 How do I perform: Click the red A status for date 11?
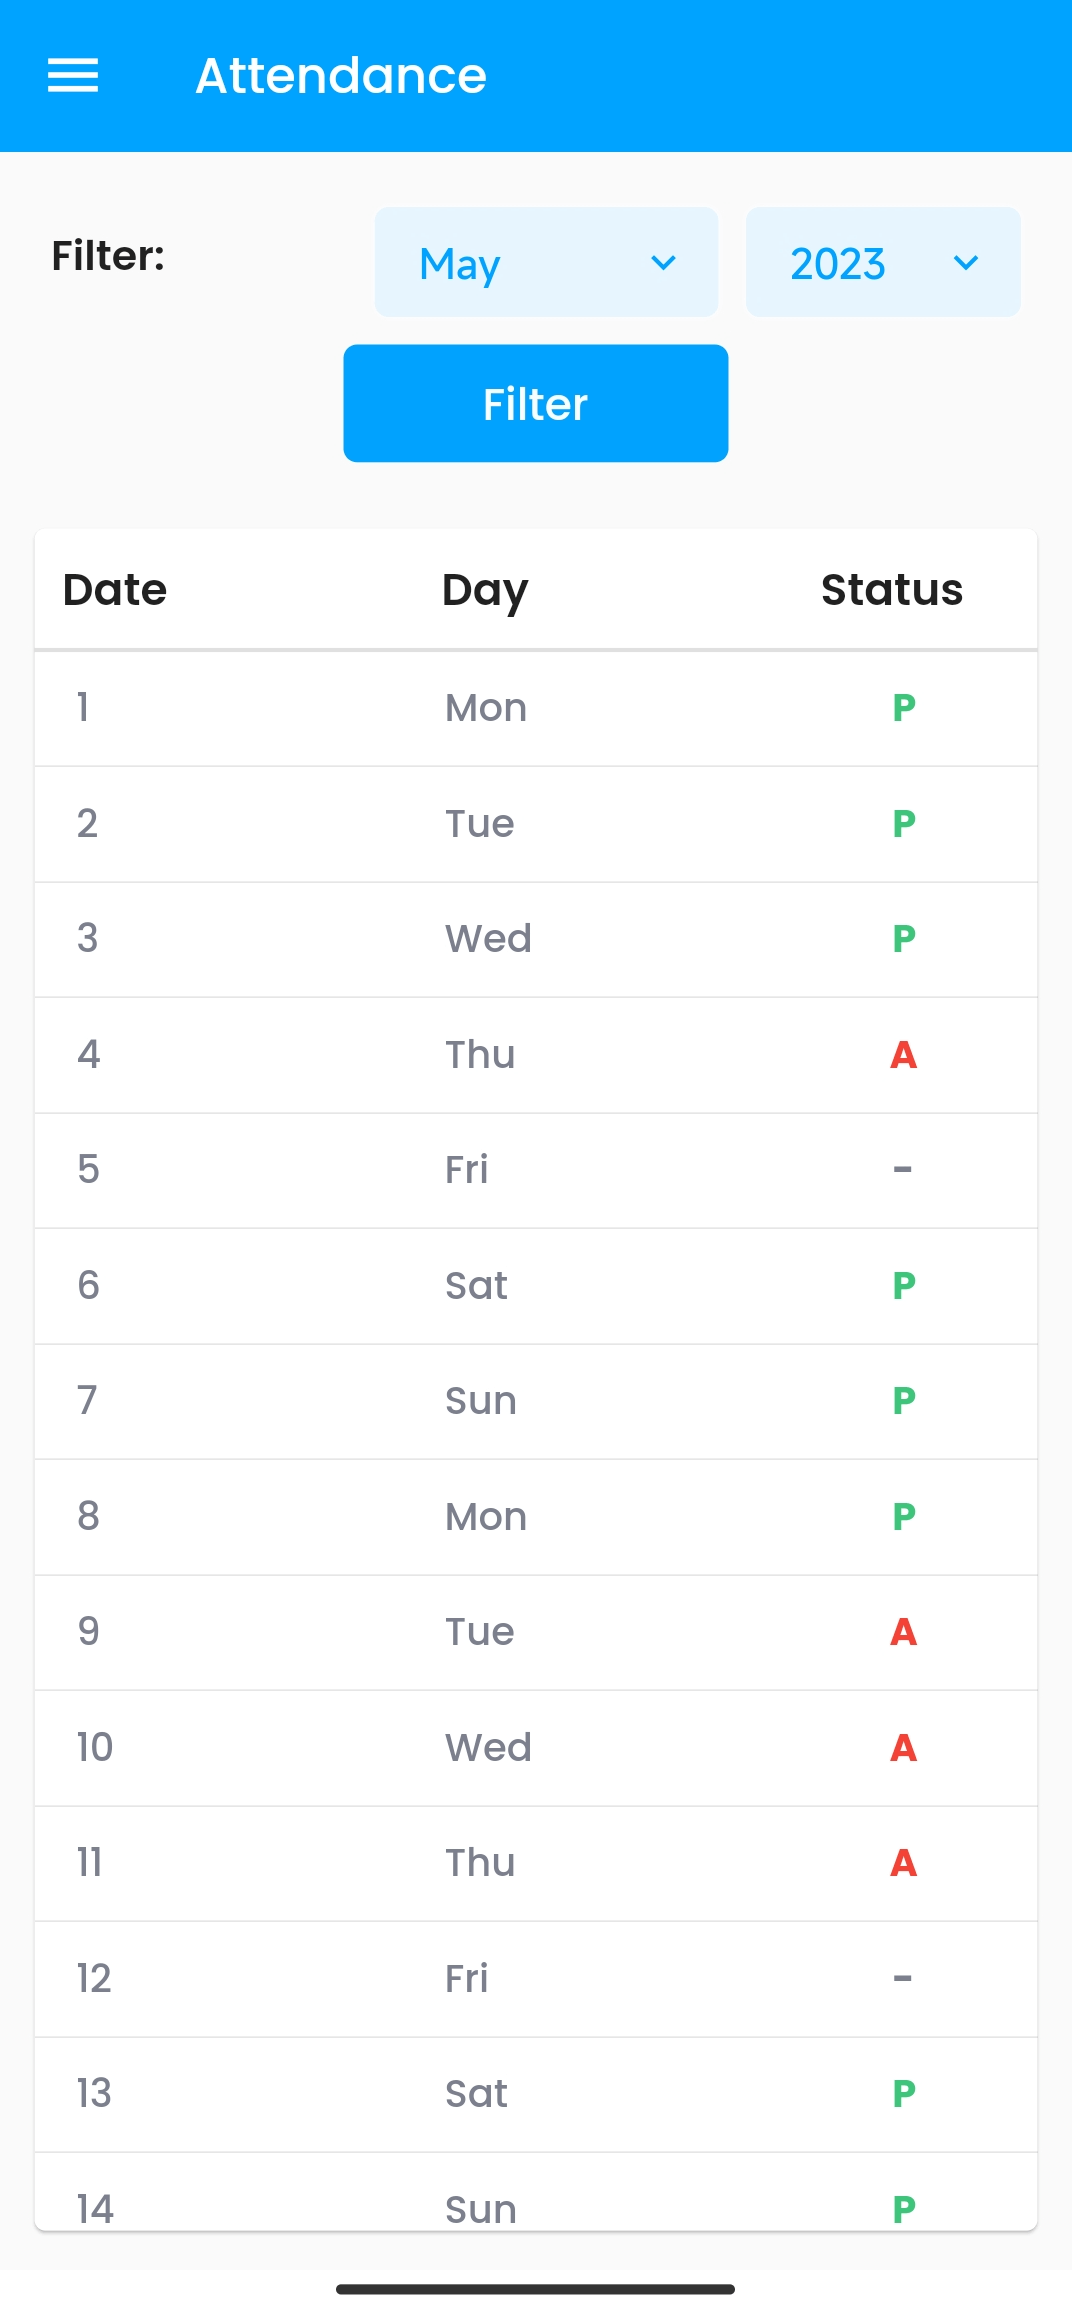click(903, 1863)
